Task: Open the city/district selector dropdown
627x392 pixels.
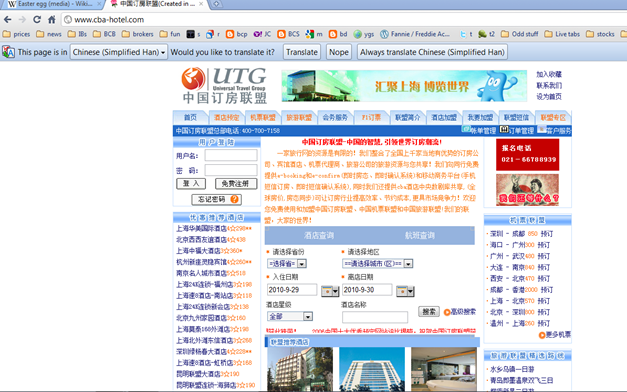Action: (377, 264)
